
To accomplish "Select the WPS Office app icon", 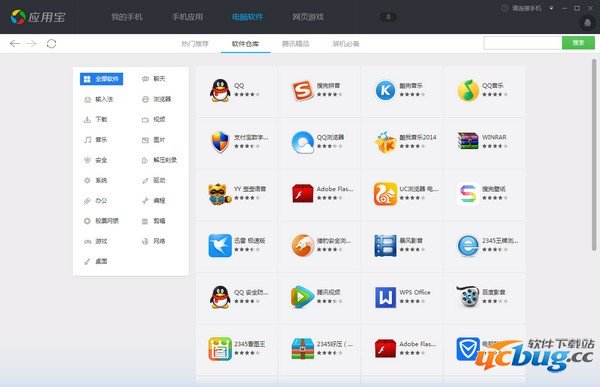I will pos(385,297).
